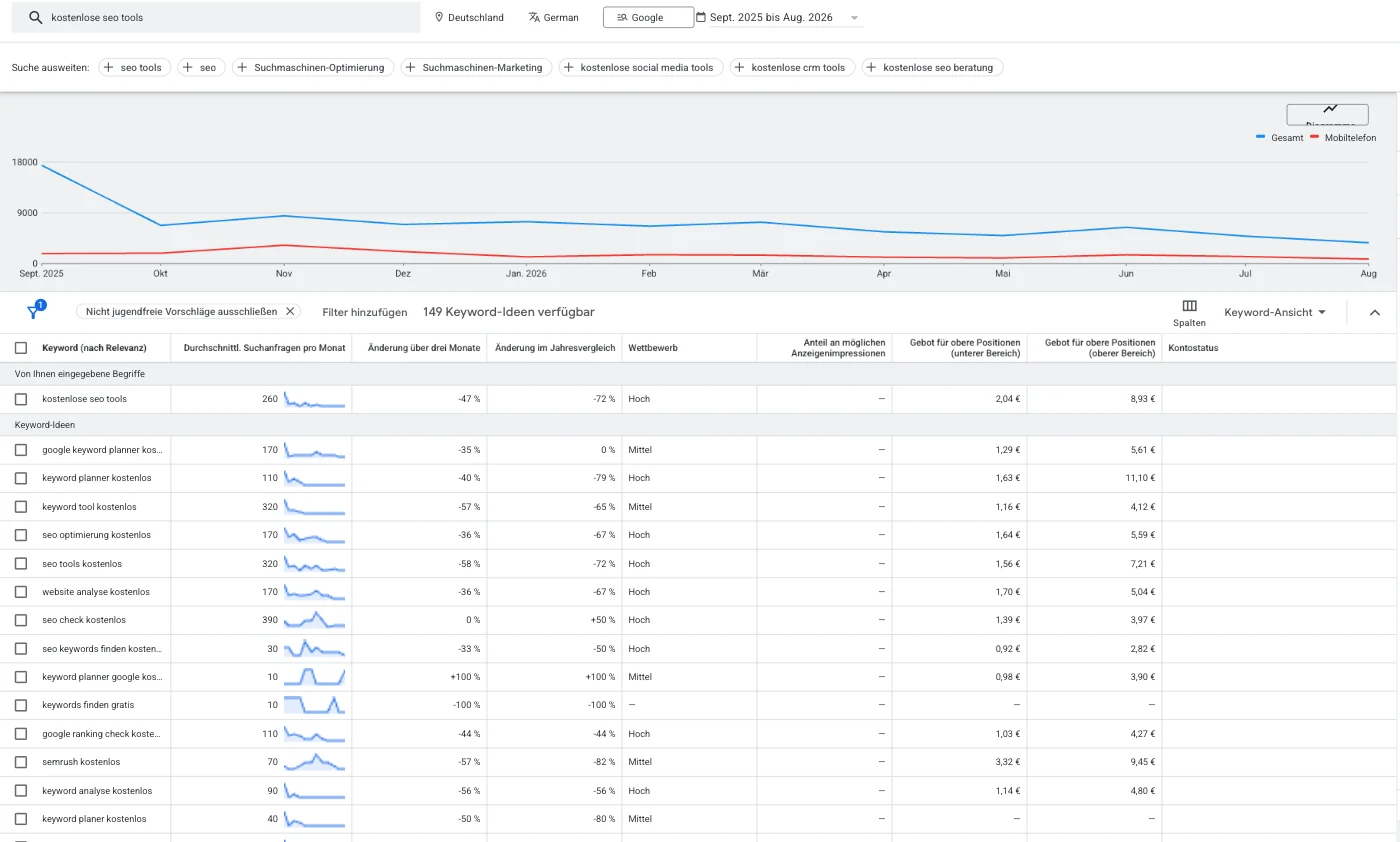This screenshot has width=1400, height=842.
Task: Add the 'seo' plus chip
Action: click(202, 67)
